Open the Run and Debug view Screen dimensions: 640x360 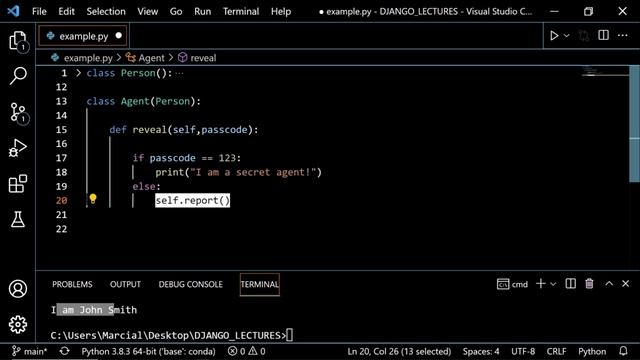(18, 148)
